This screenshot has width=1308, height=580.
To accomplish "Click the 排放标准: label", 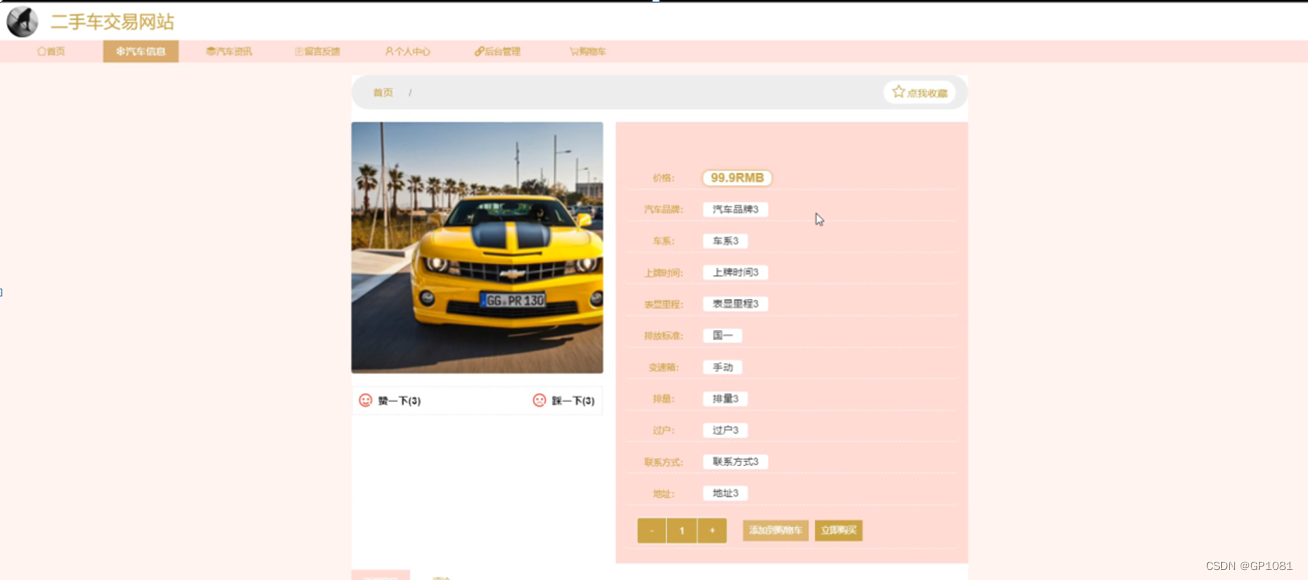I will [x=662, y=336].
